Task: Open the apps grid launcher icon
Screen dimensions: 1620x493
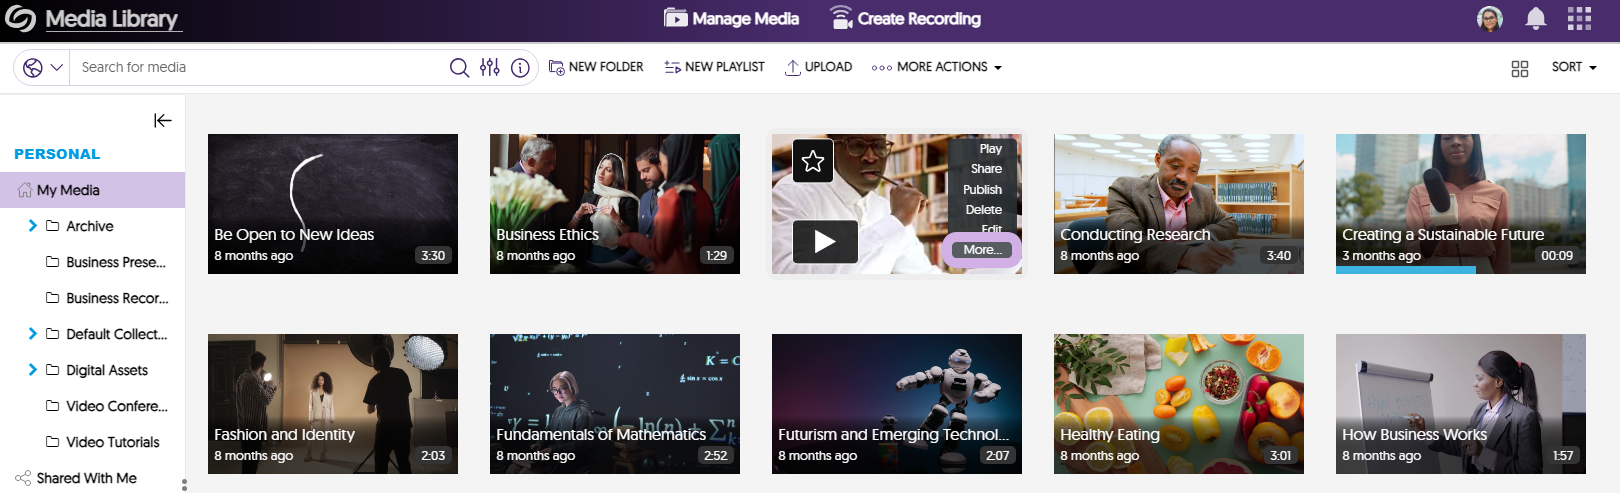Action: pyautogui.click(x=1579, y=18)
